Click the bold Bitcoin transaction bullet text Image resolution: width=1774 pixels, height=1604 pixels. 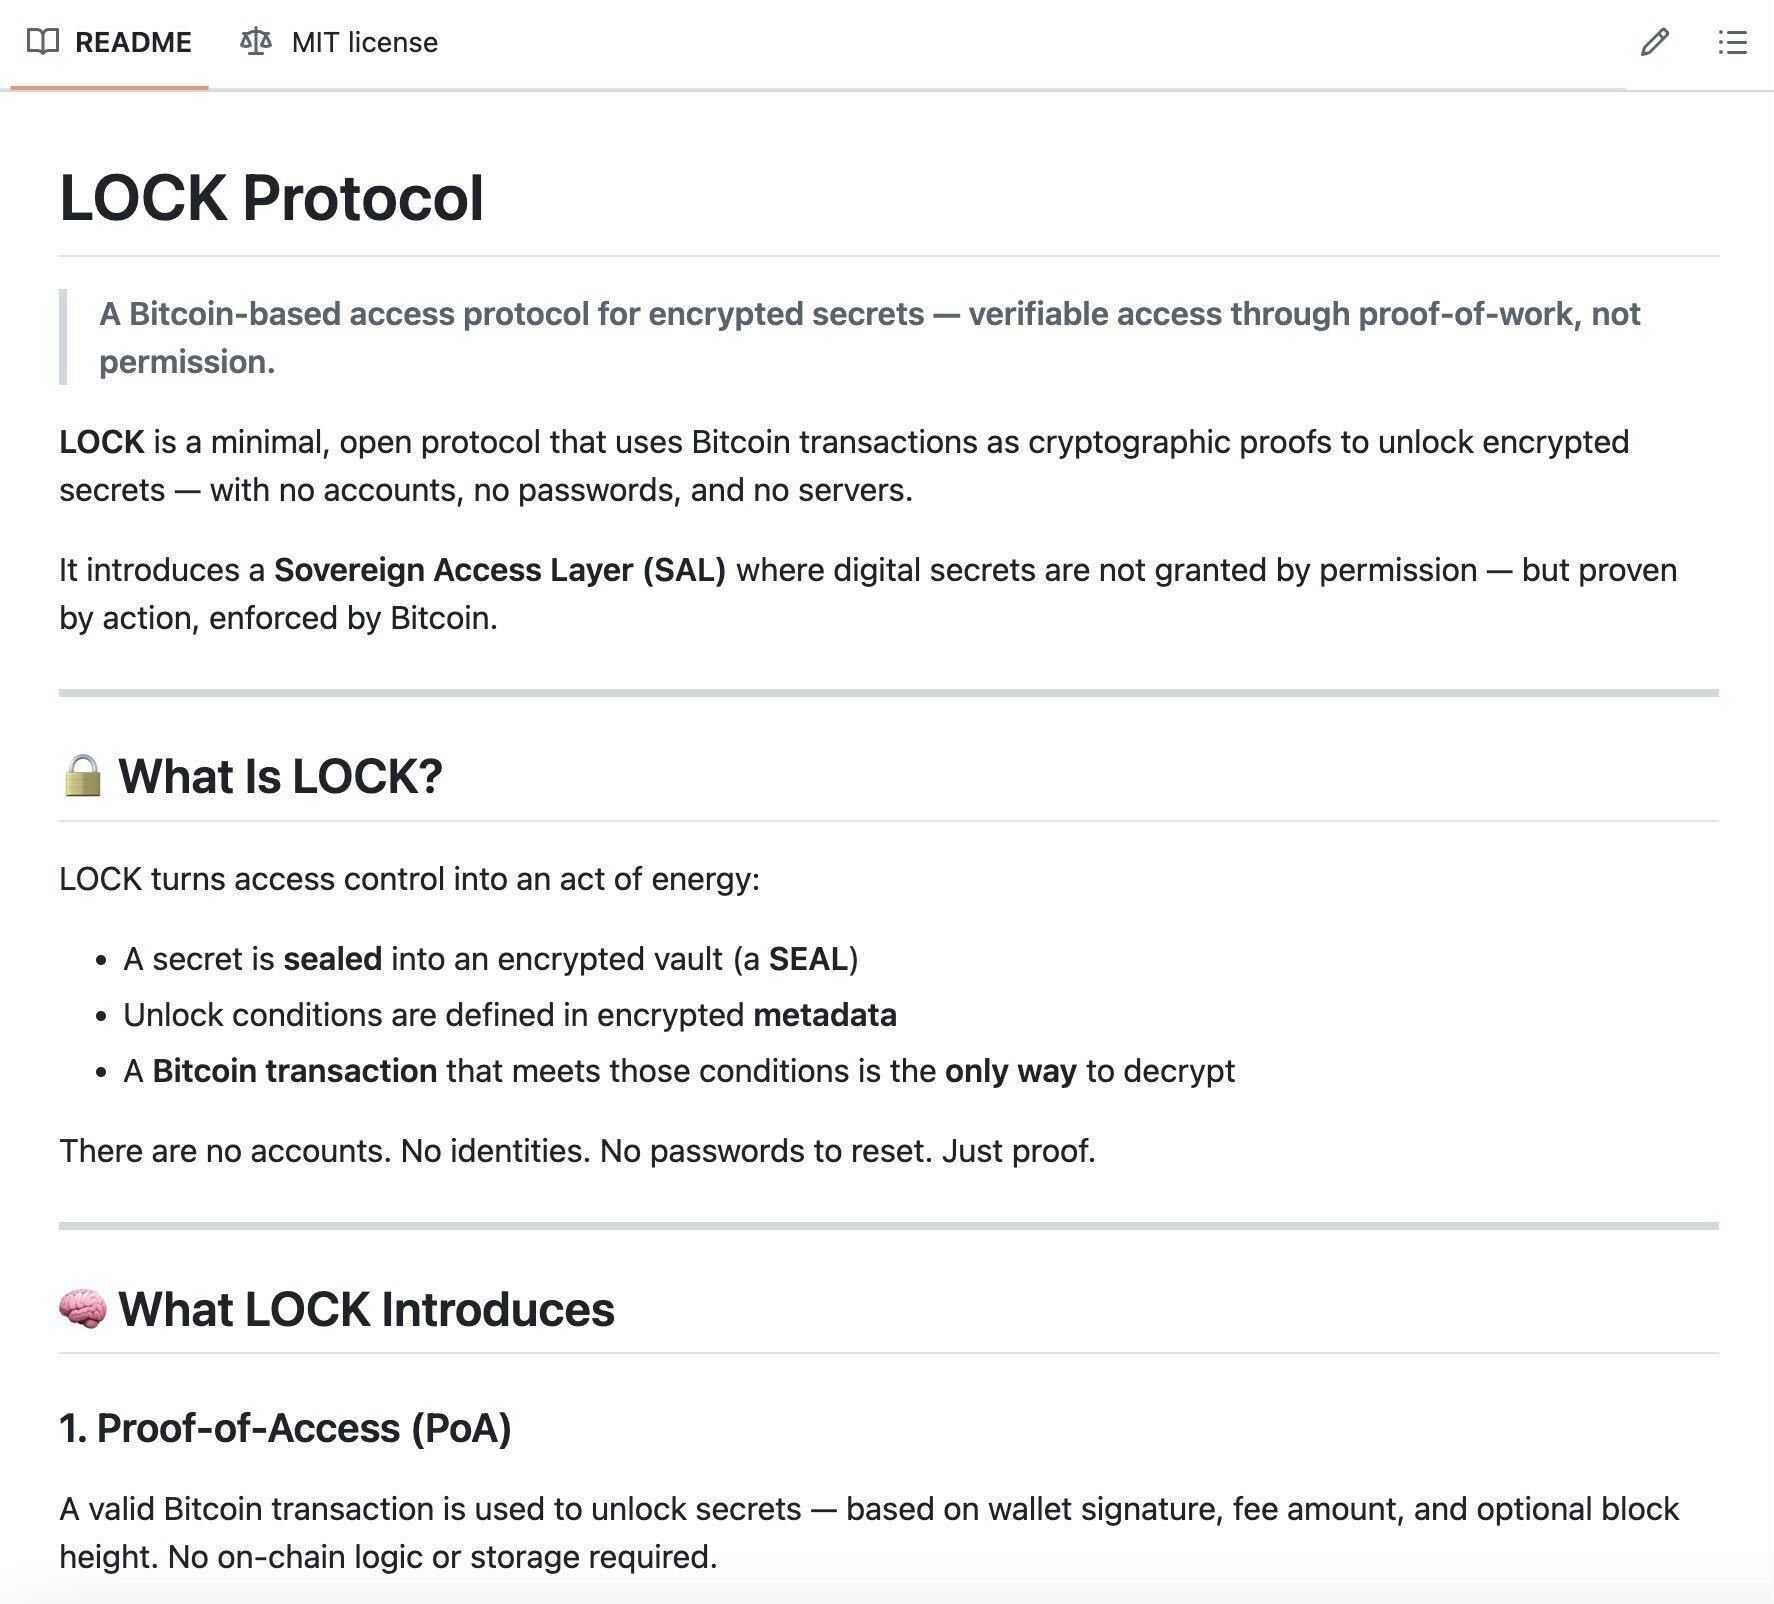295,1071
